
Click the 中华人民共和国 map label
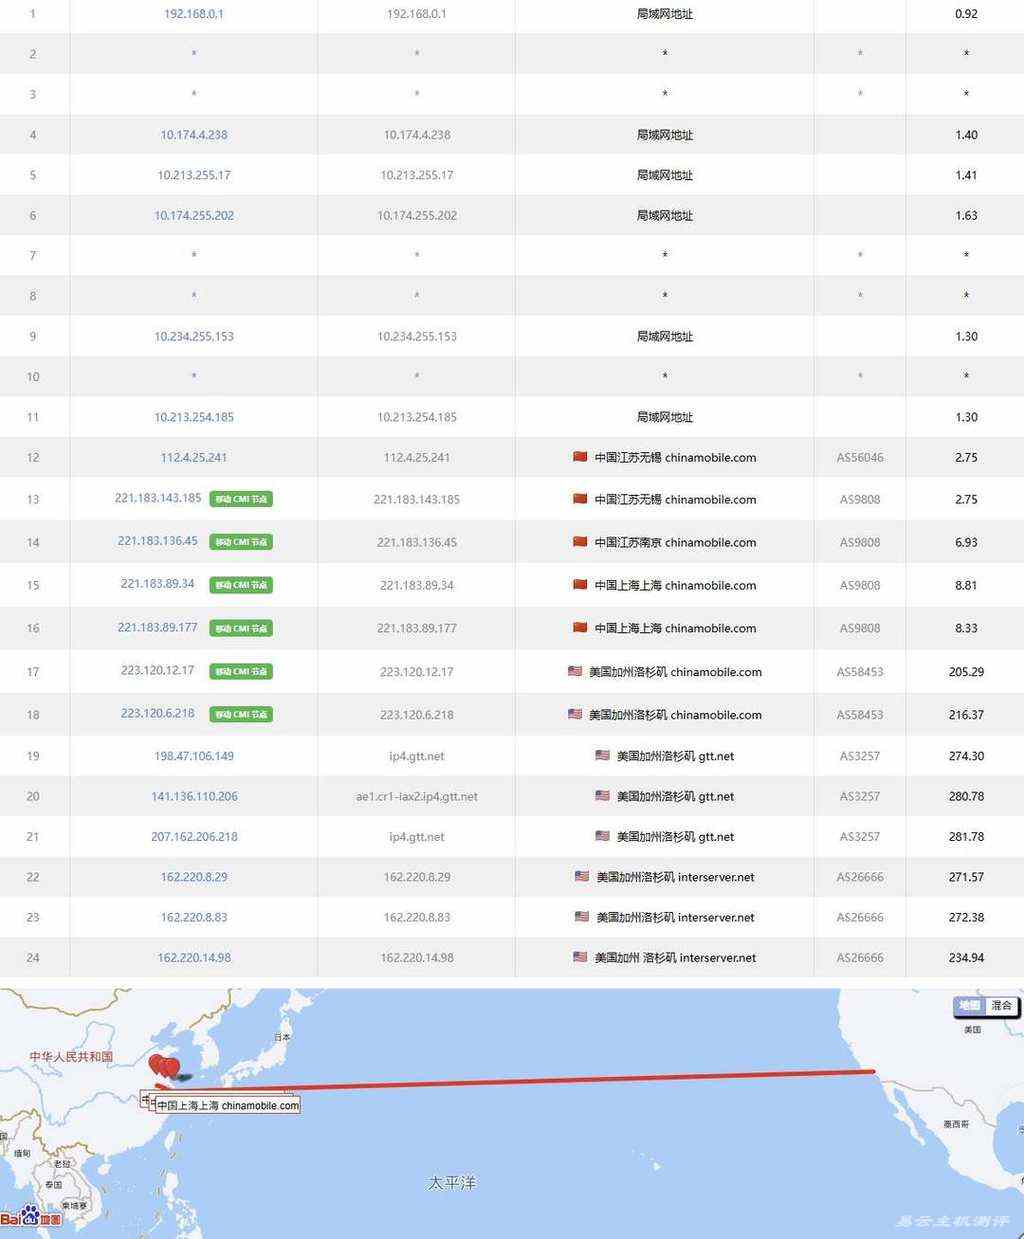[x=71, y=1056]
